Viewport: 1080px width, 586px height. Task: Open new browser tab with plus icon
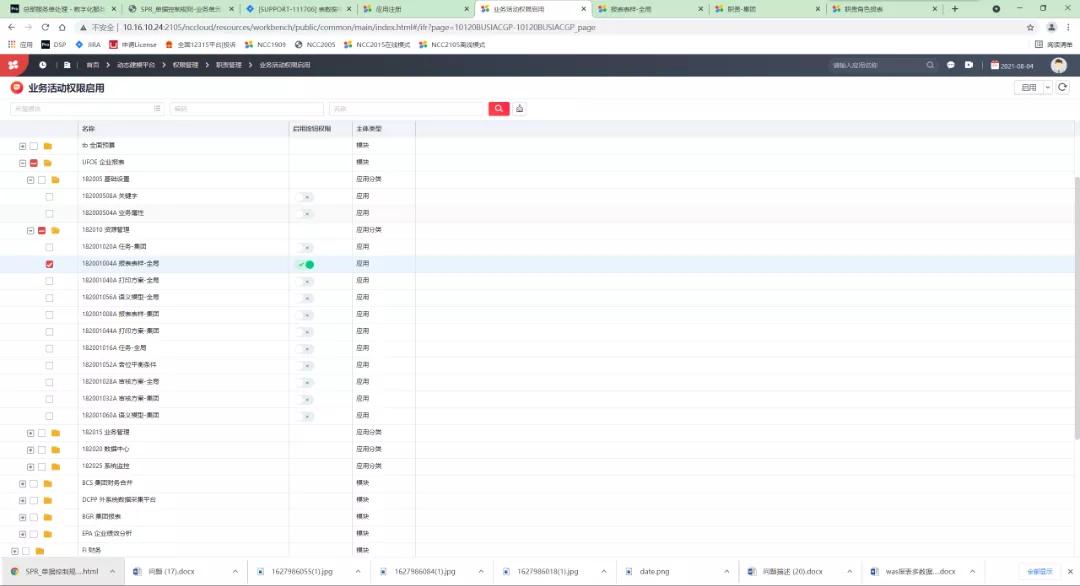coord(955,9)
